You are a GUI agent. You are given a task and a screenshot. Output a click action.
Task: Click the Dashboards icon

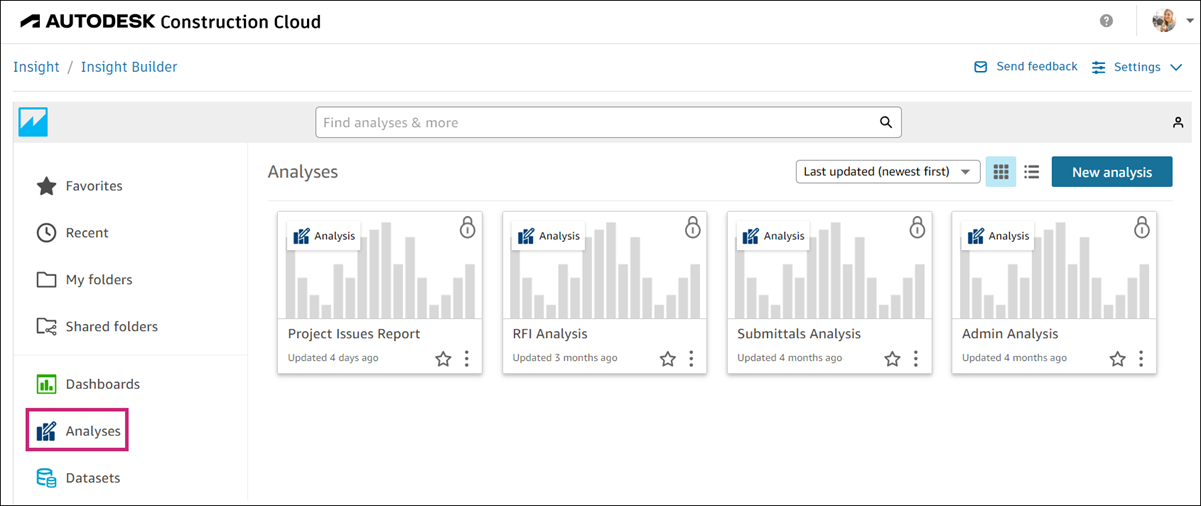point(46,384)
